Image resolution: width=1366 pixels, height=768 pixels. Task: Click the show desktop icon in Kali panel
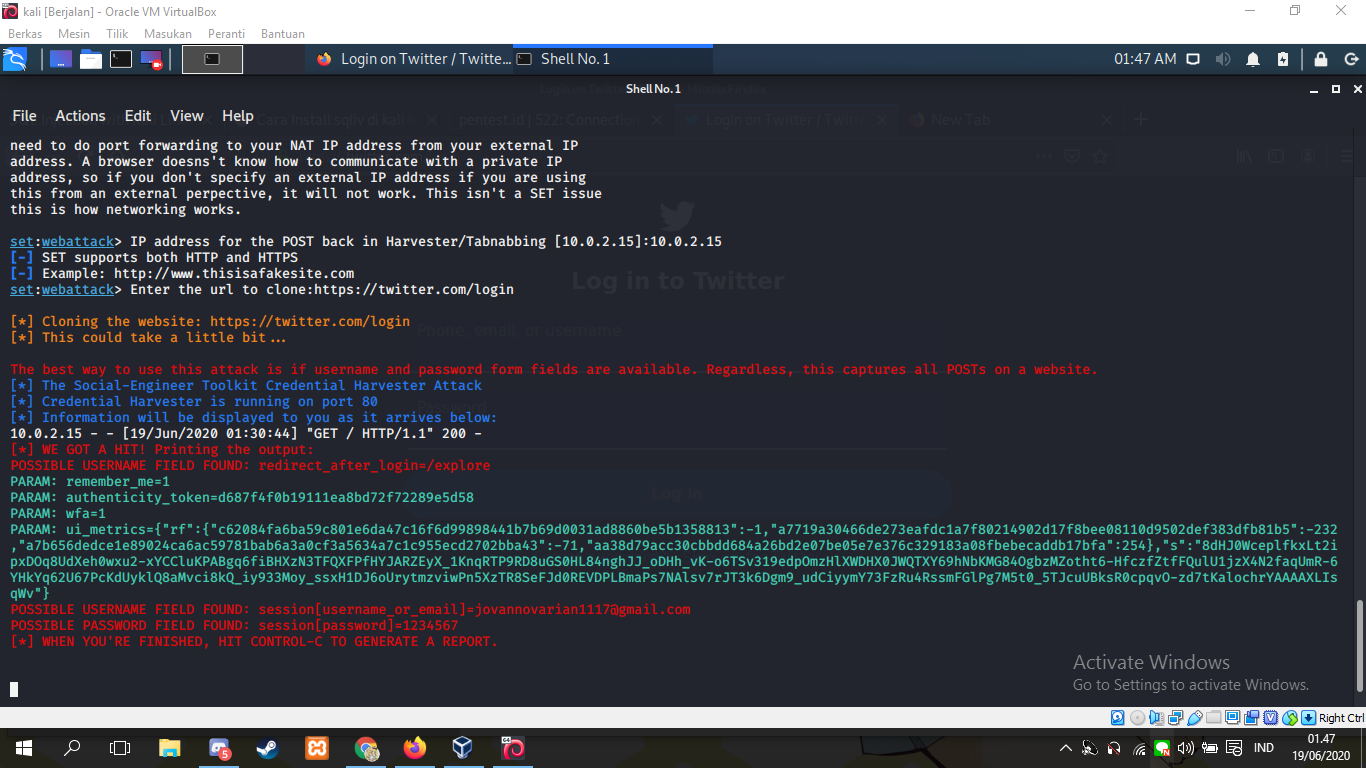[x=61, y=59]
